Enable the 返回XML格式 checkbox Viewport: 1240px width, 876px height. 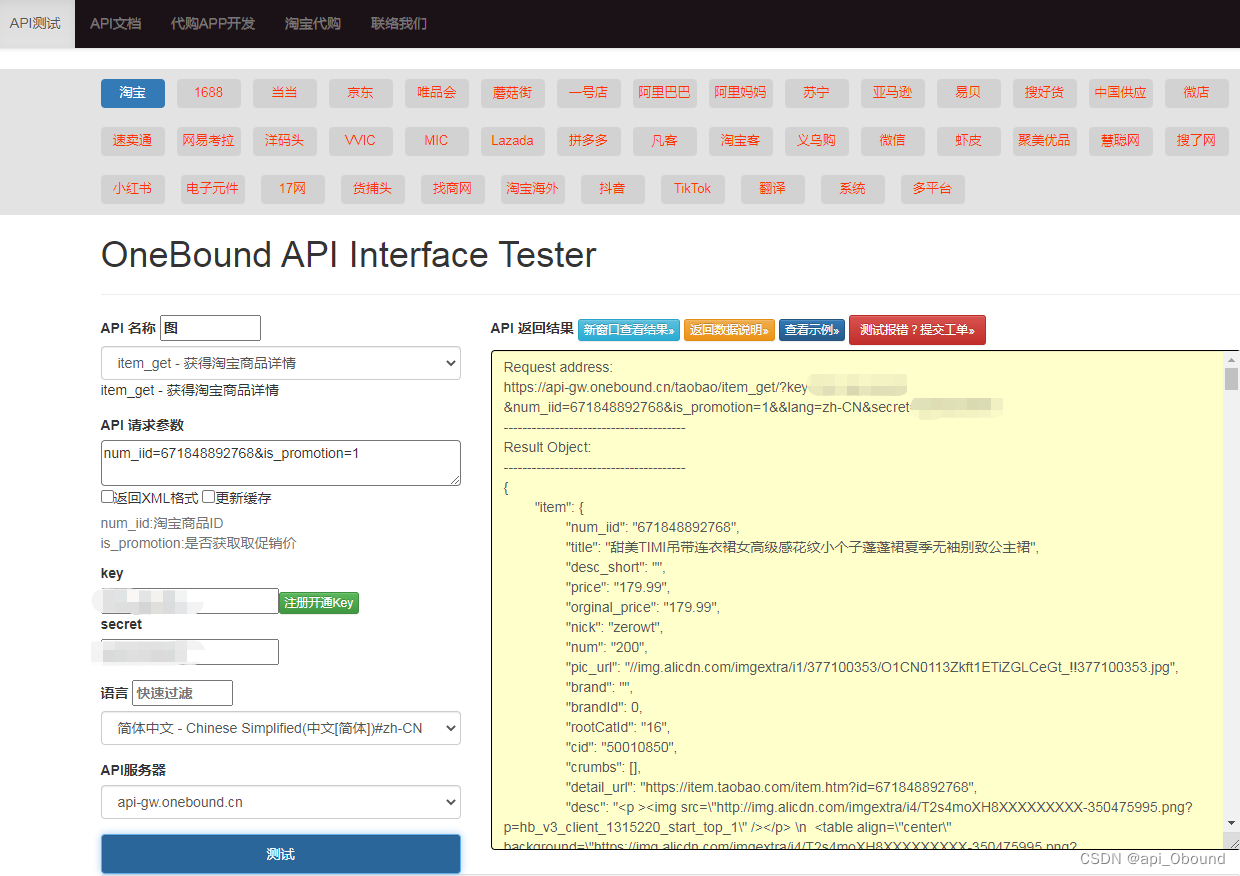tap(107, 497)
